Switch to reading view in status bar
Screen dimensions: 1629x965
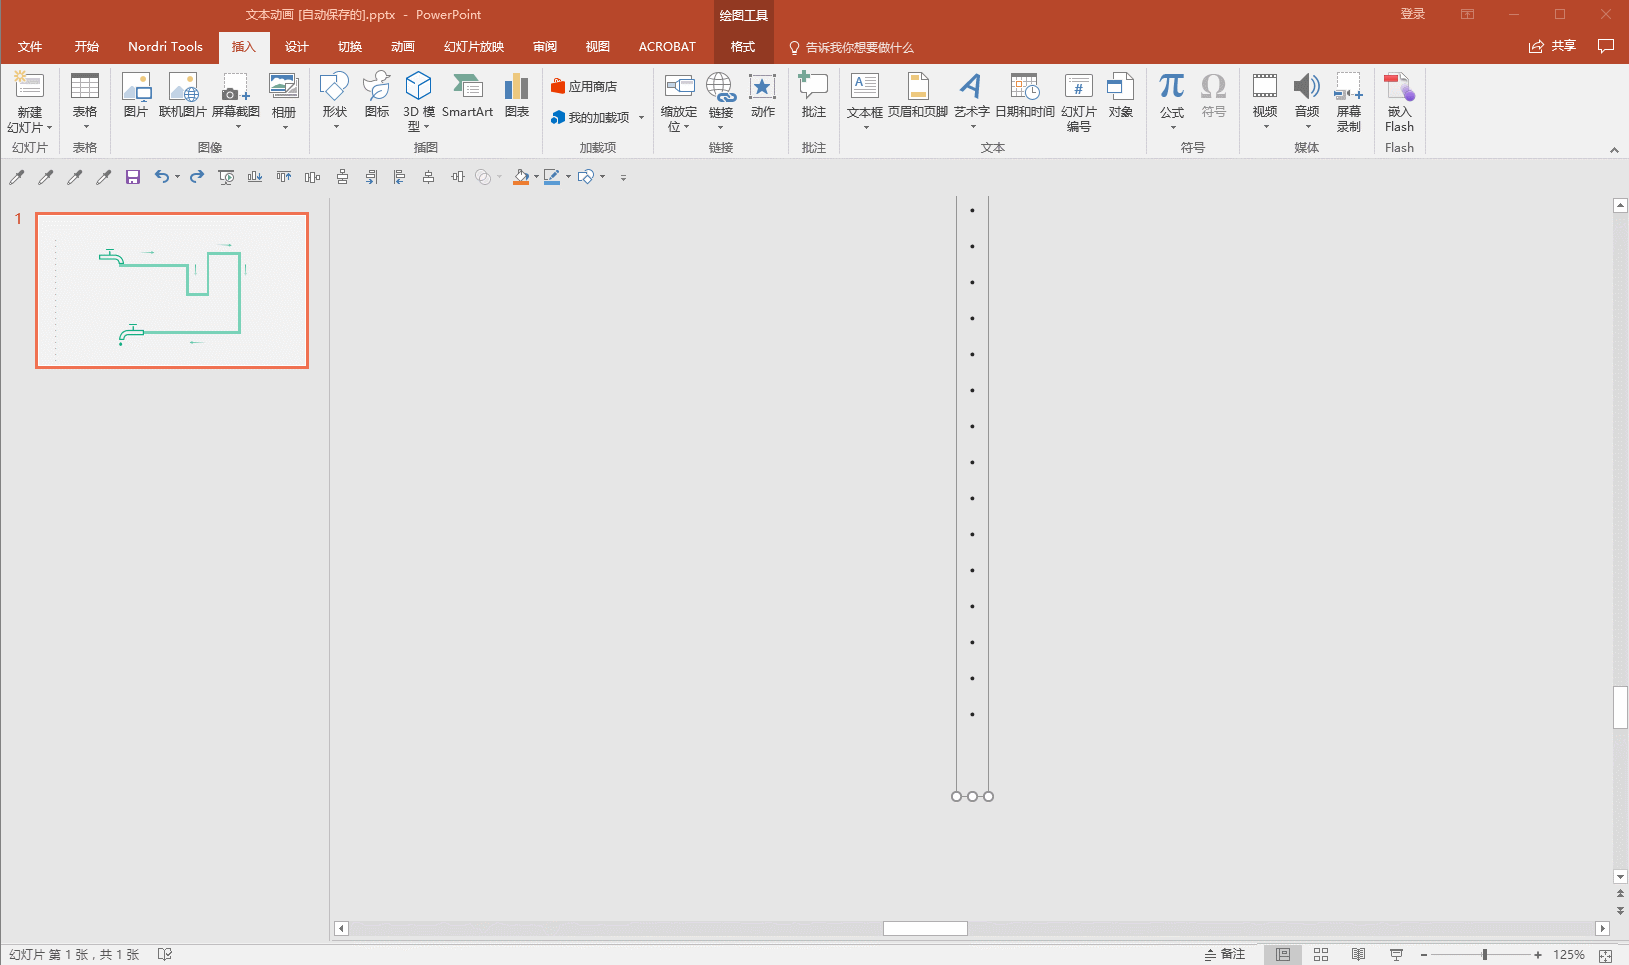tap(1358, 954)
